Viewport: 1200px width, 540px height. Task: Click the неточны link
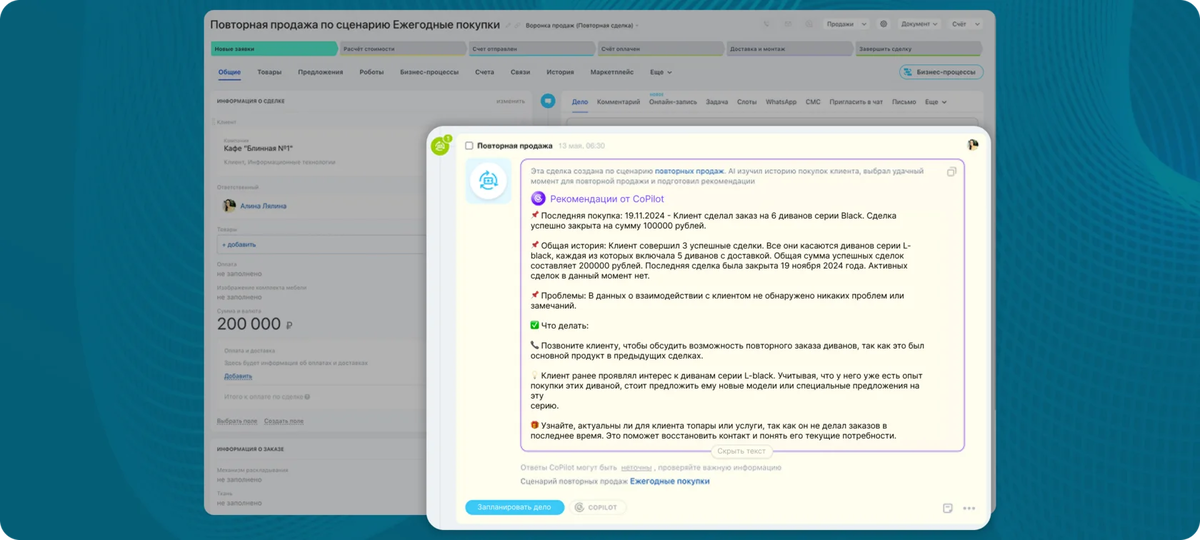point(636,467)
